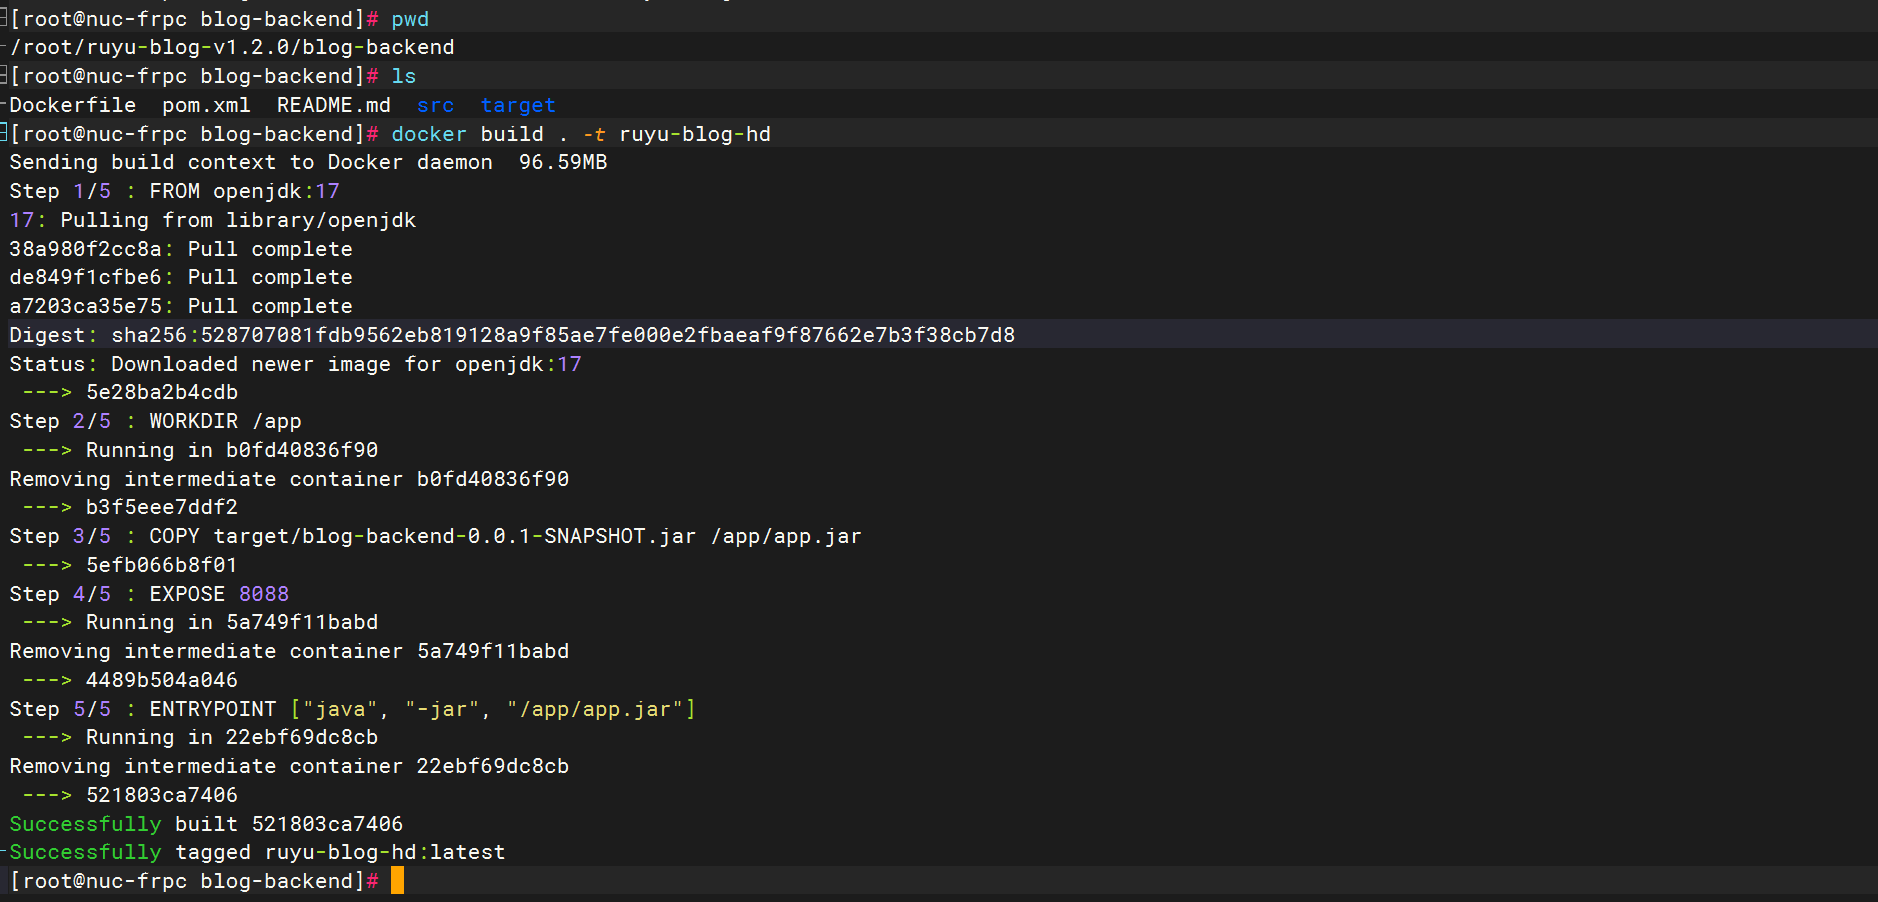Viewport: 1878px width, 902px height.
Task: Click the 'docker' command word
Action: coord(429,134)
